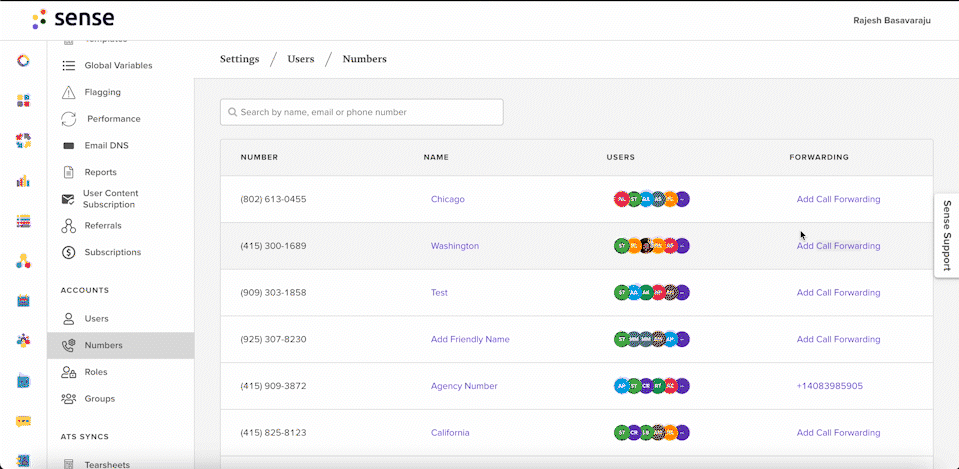Viewport: 959px width, 469px height.
Task: Click the User Content Subscription envelope icon
Action: [68, 199]
